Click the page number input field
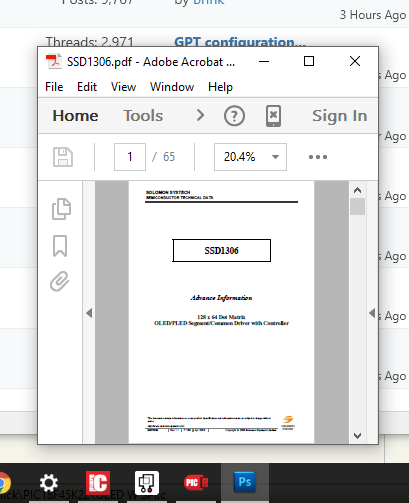Image resolution: width=409 pixels, height=503 pixels. click(x=130, y=157)
